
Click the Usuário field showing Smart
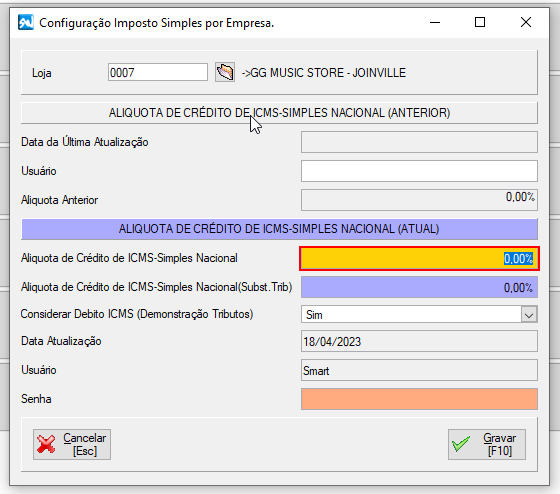(x=419, y=370)
